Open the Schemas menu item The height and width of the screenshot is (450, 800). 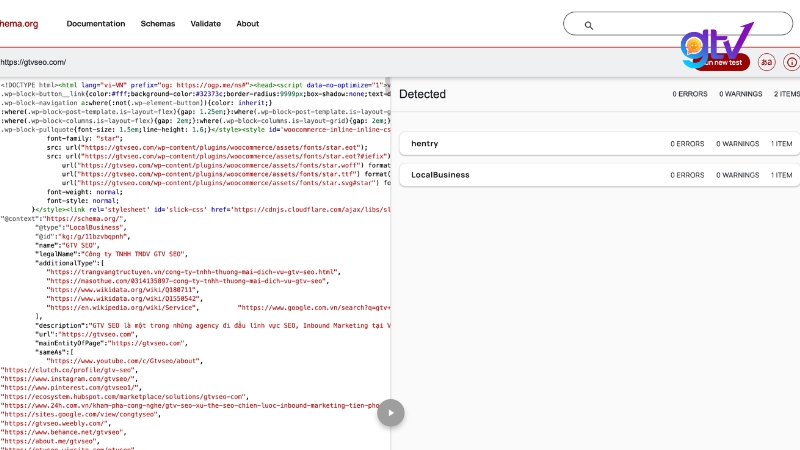tap(157, 23)
